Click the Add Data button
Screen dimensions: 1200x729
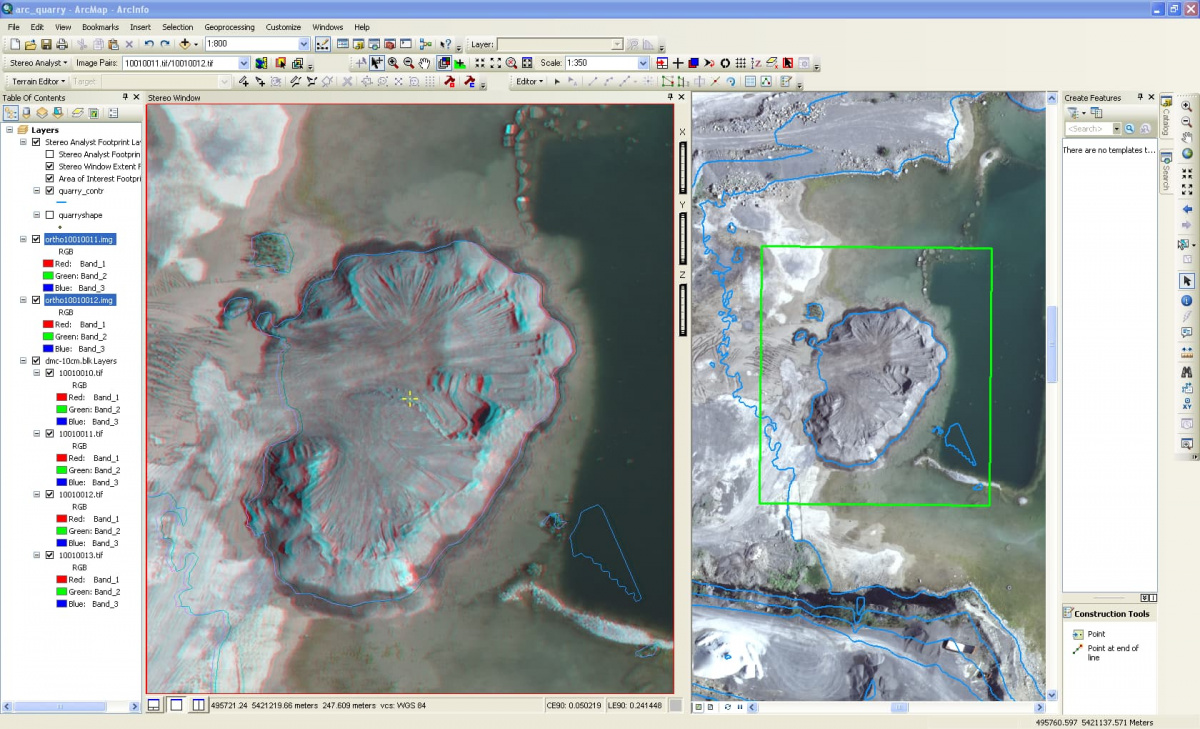pyautogui.click(x=187, y=45)
